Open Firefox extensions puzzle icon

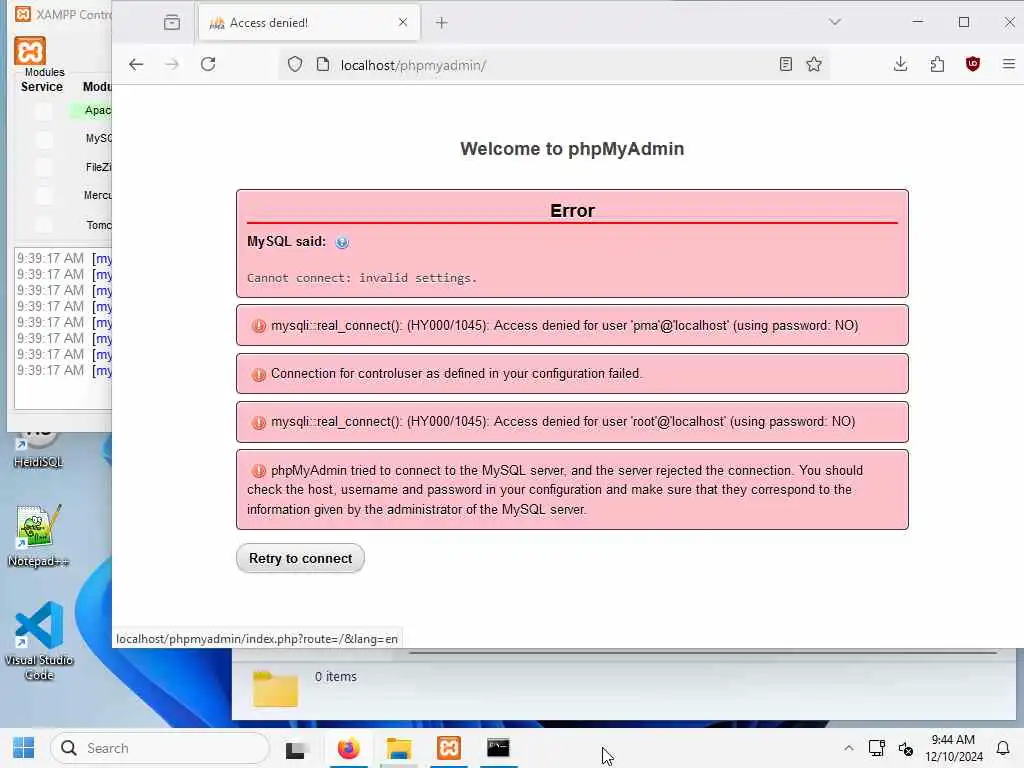[x=937, y=64]
